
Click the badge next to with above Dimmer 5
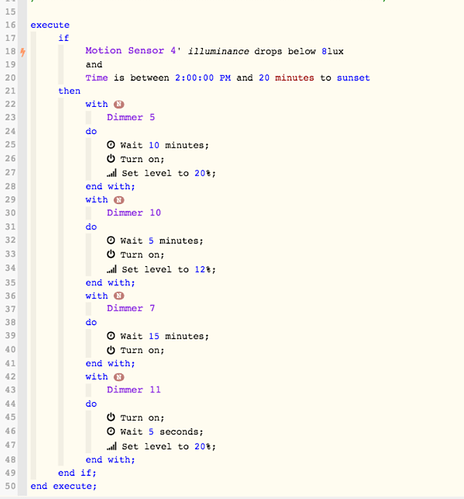[119, 104]
